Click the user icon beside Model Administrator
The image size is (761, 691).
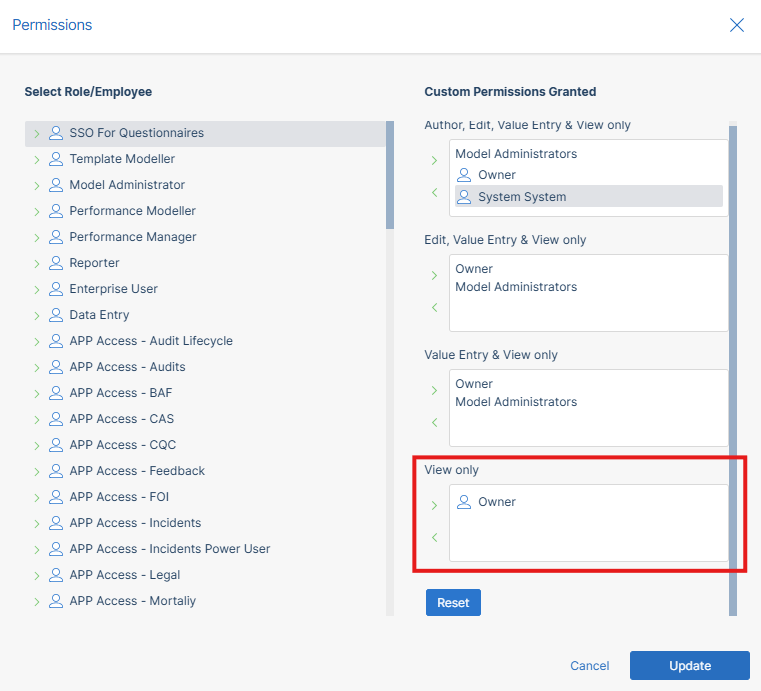point(56,185)
